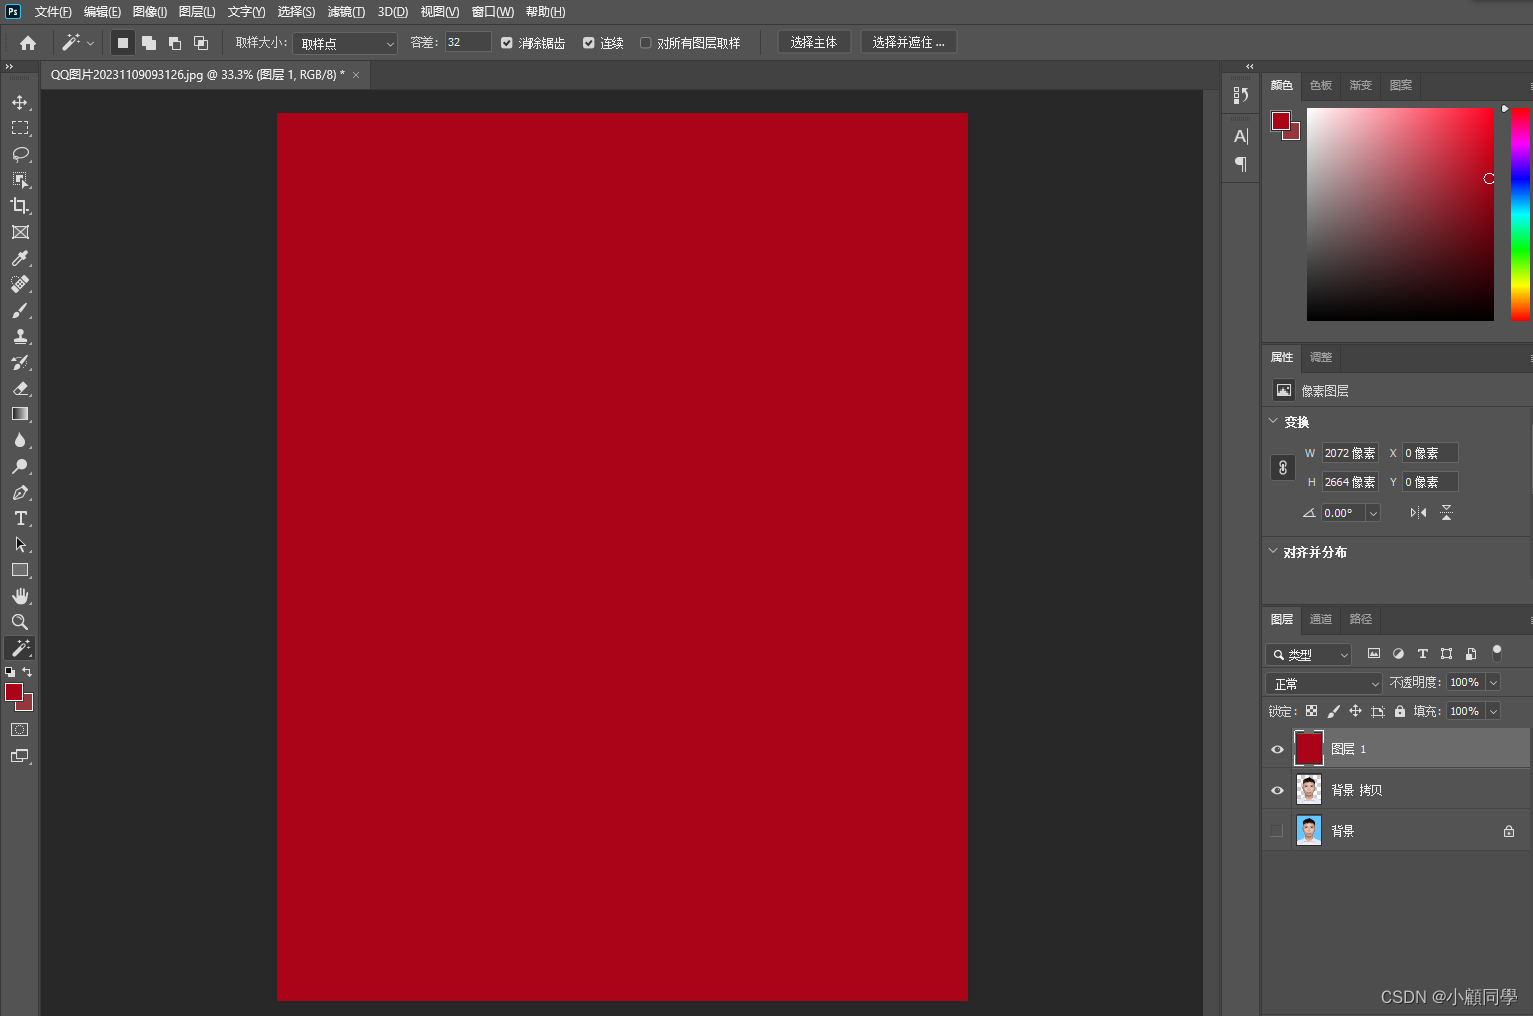Screen dimensions: 1533x1016
Task: Select the Move tool
Action: (x=20, y=102)
